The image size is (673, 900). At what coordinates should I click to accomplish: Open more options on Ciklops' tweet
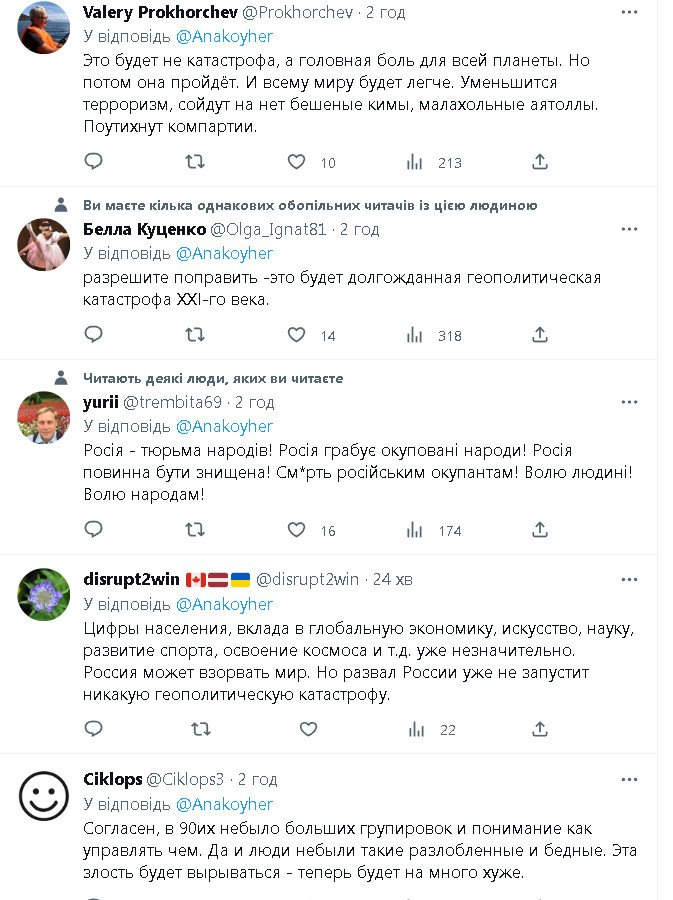click(629, 779)
